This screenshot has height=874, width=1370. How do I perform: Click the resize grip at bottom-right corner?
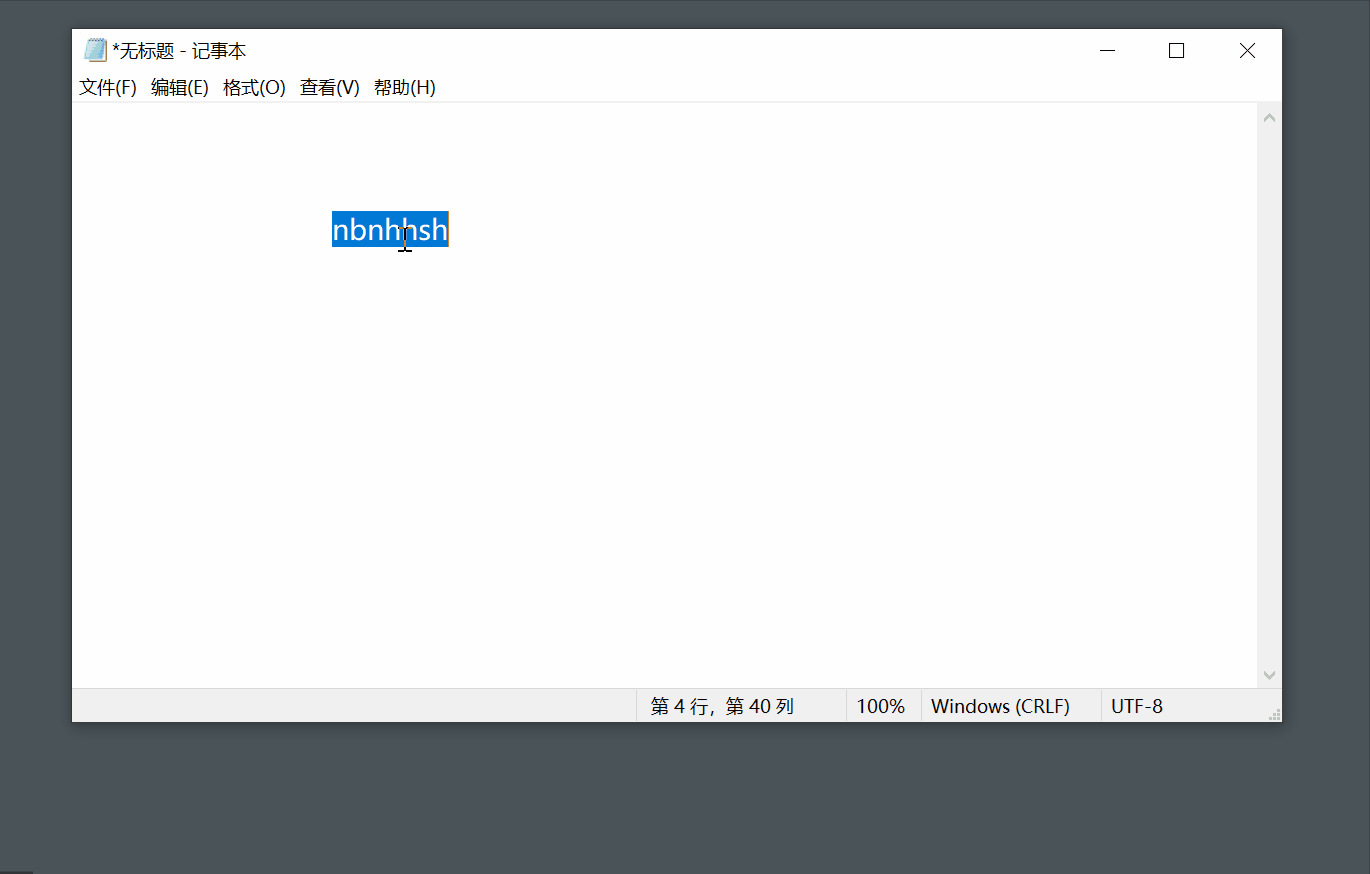(x=1273, y=712)
